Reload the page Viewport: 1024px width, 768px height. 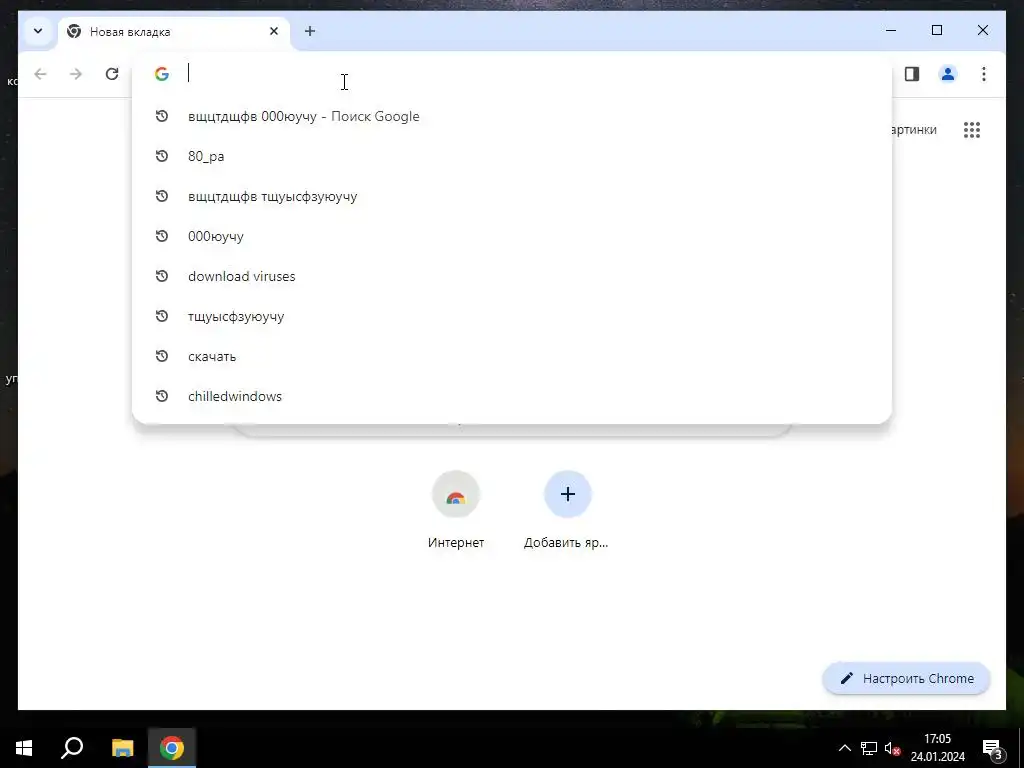point(112,74)
